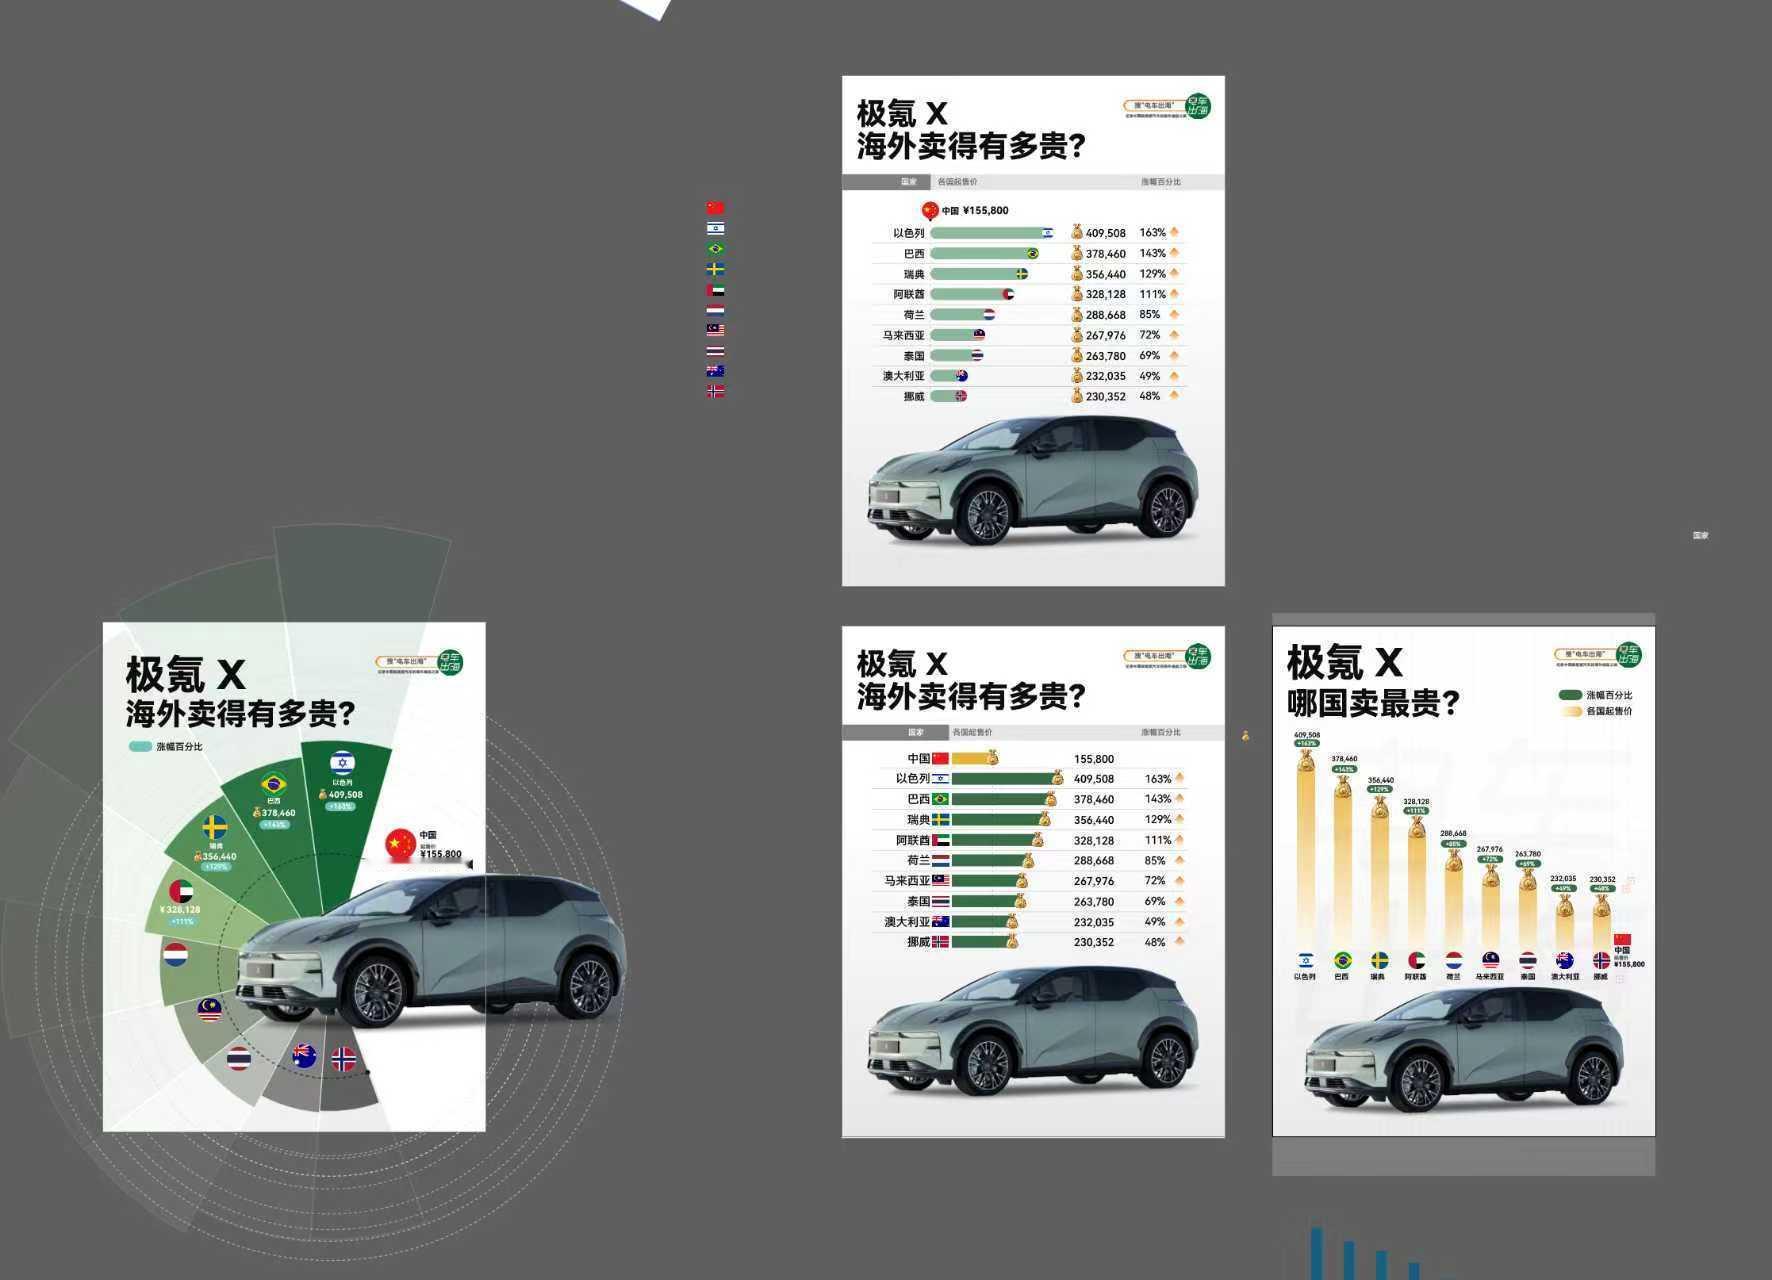1772x1280 pixels.
Task: Select the loose China flag outside the posters
Action: tap(715, 208)
